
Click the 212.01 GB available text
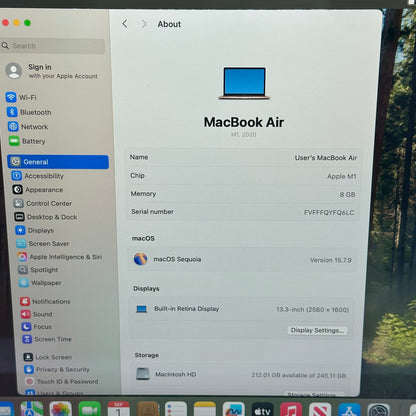tap(298, 375)
